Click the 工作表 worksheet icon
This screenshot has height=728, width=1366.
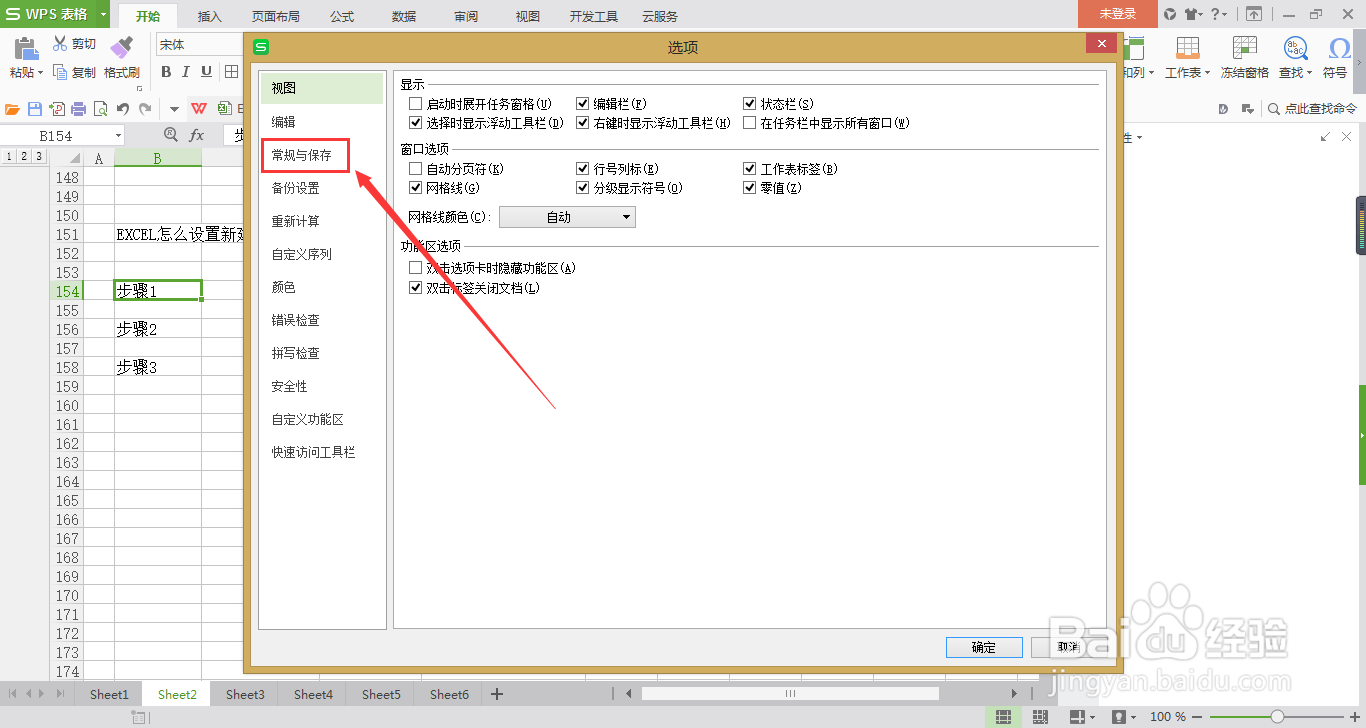1186,47
